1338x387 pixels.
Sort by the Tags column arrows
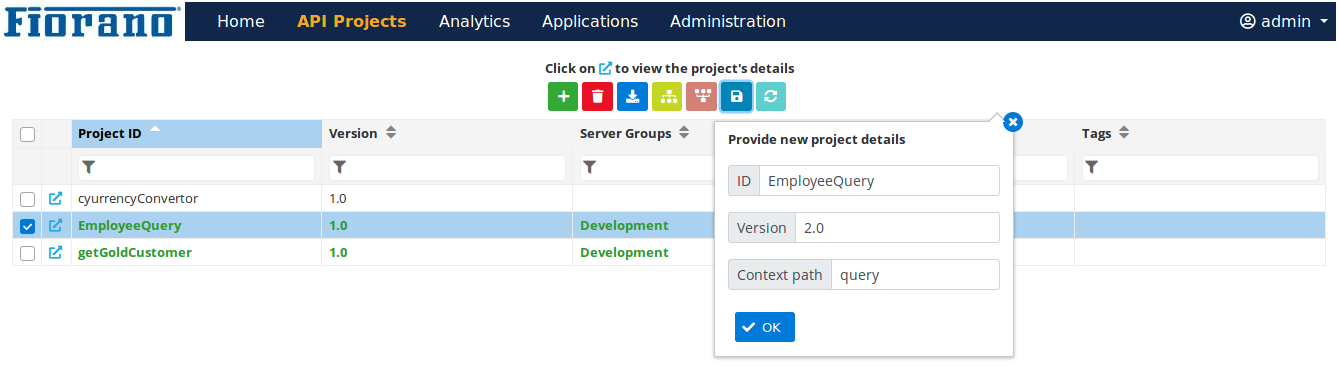pyautogui.click(x=1124, y=133)
